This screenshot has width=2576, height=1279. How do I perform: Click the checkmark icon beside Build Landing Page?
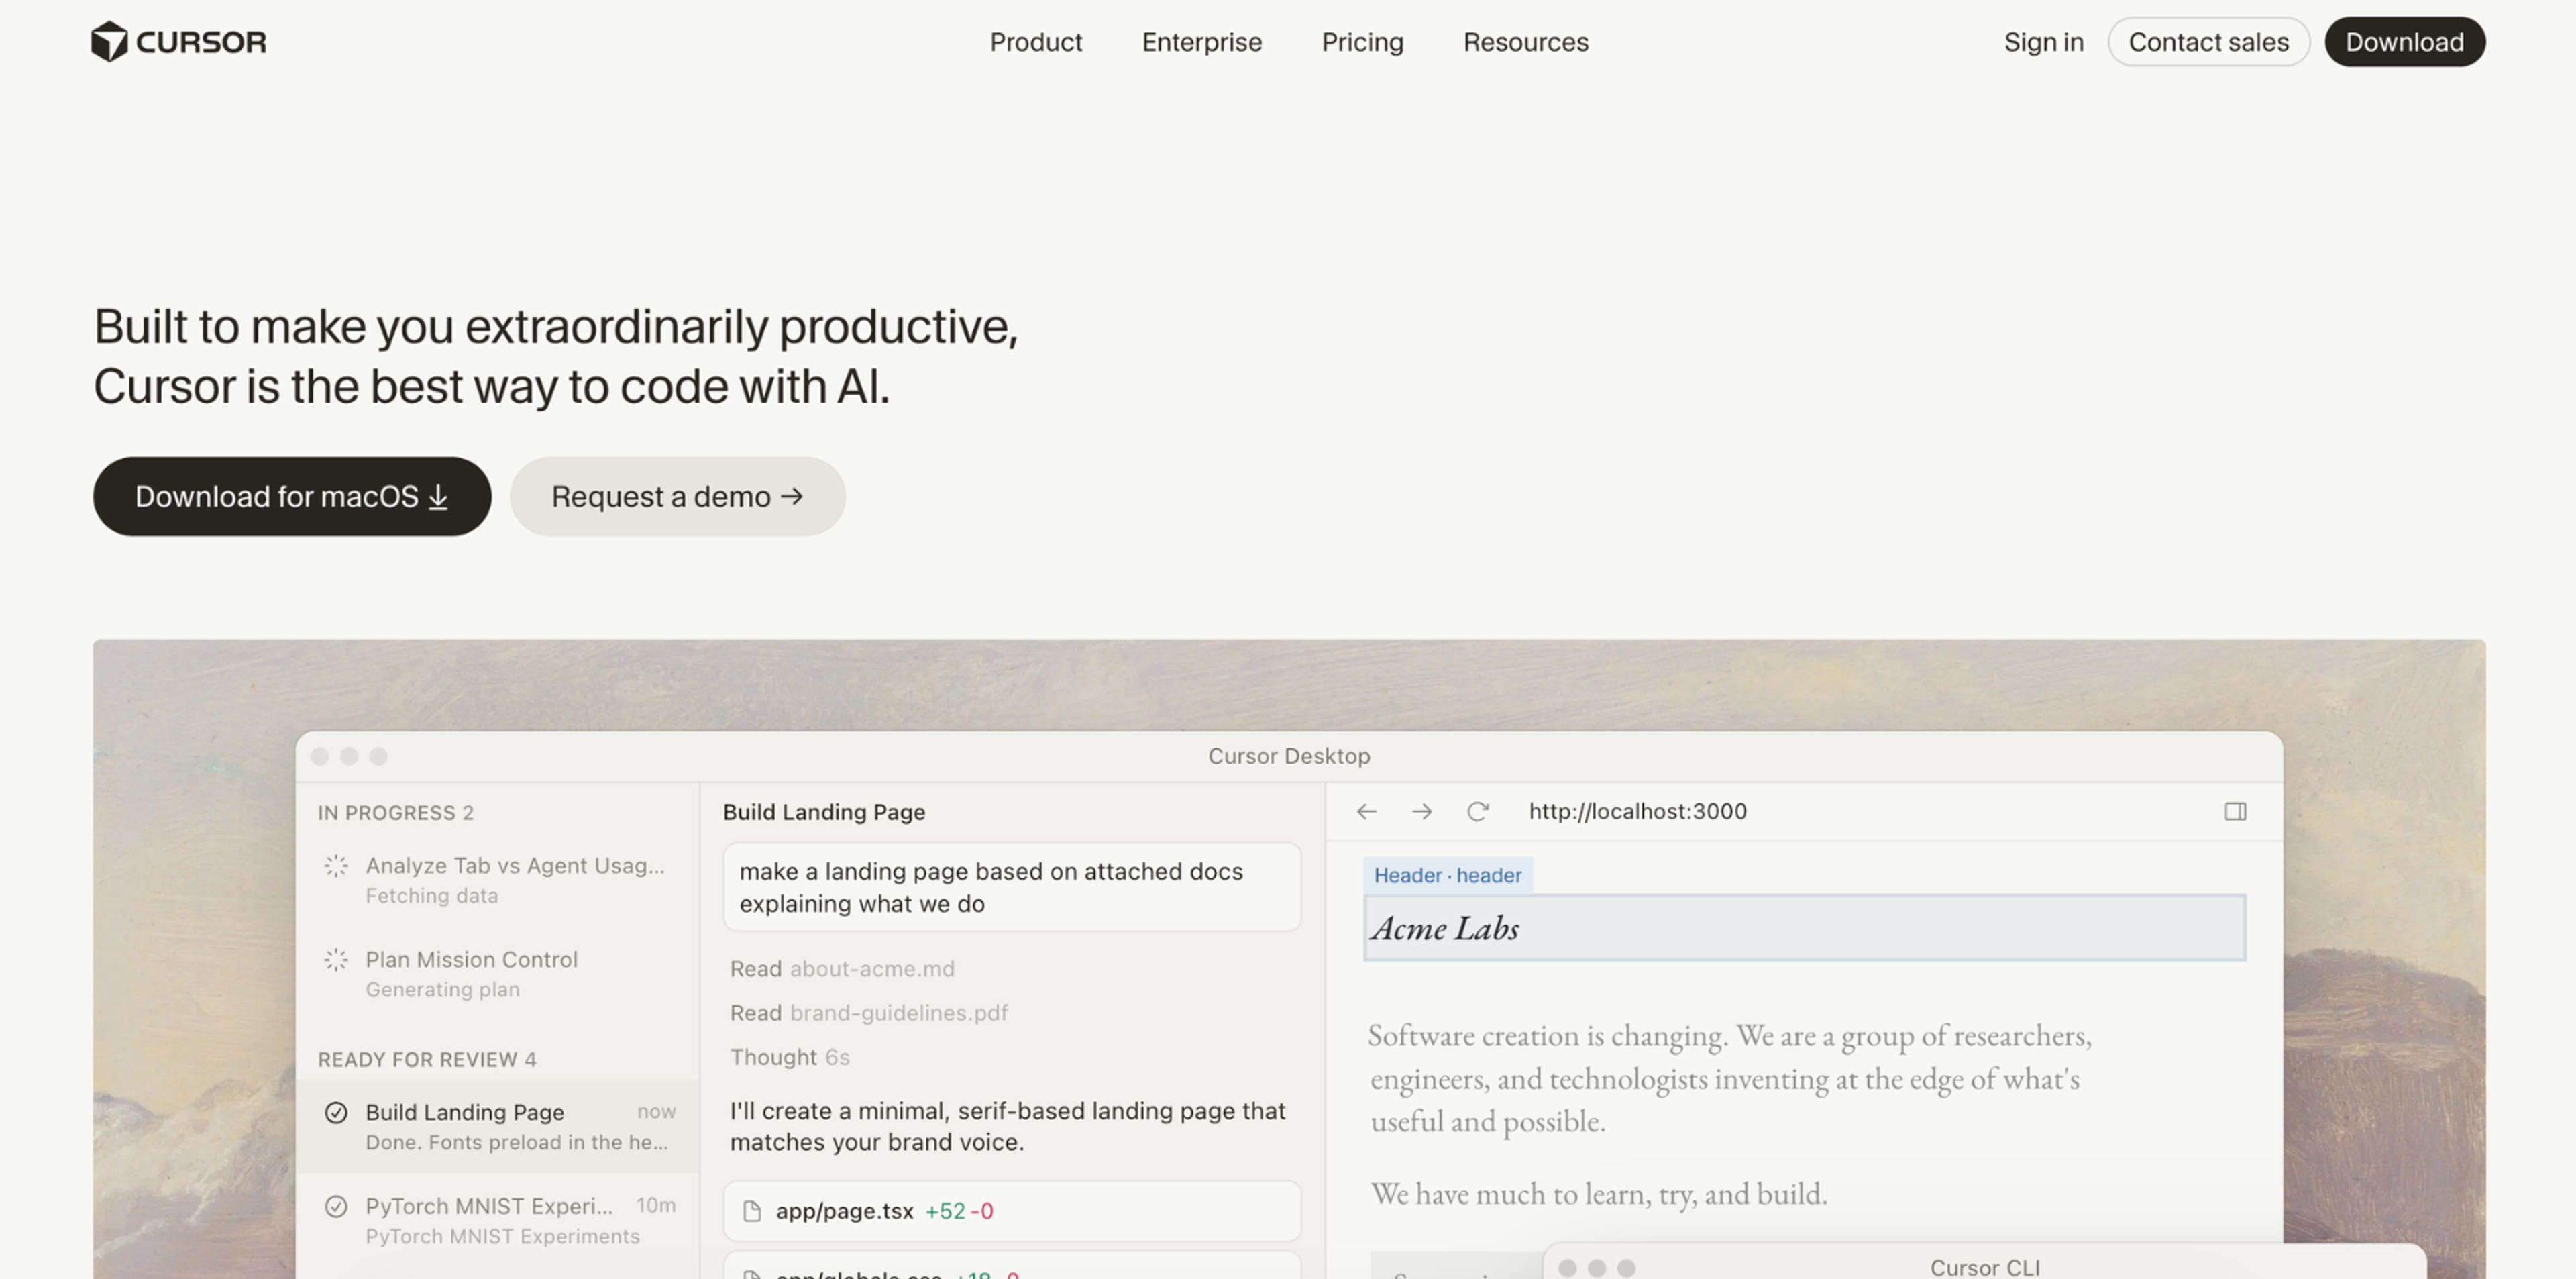(336, 1112)
